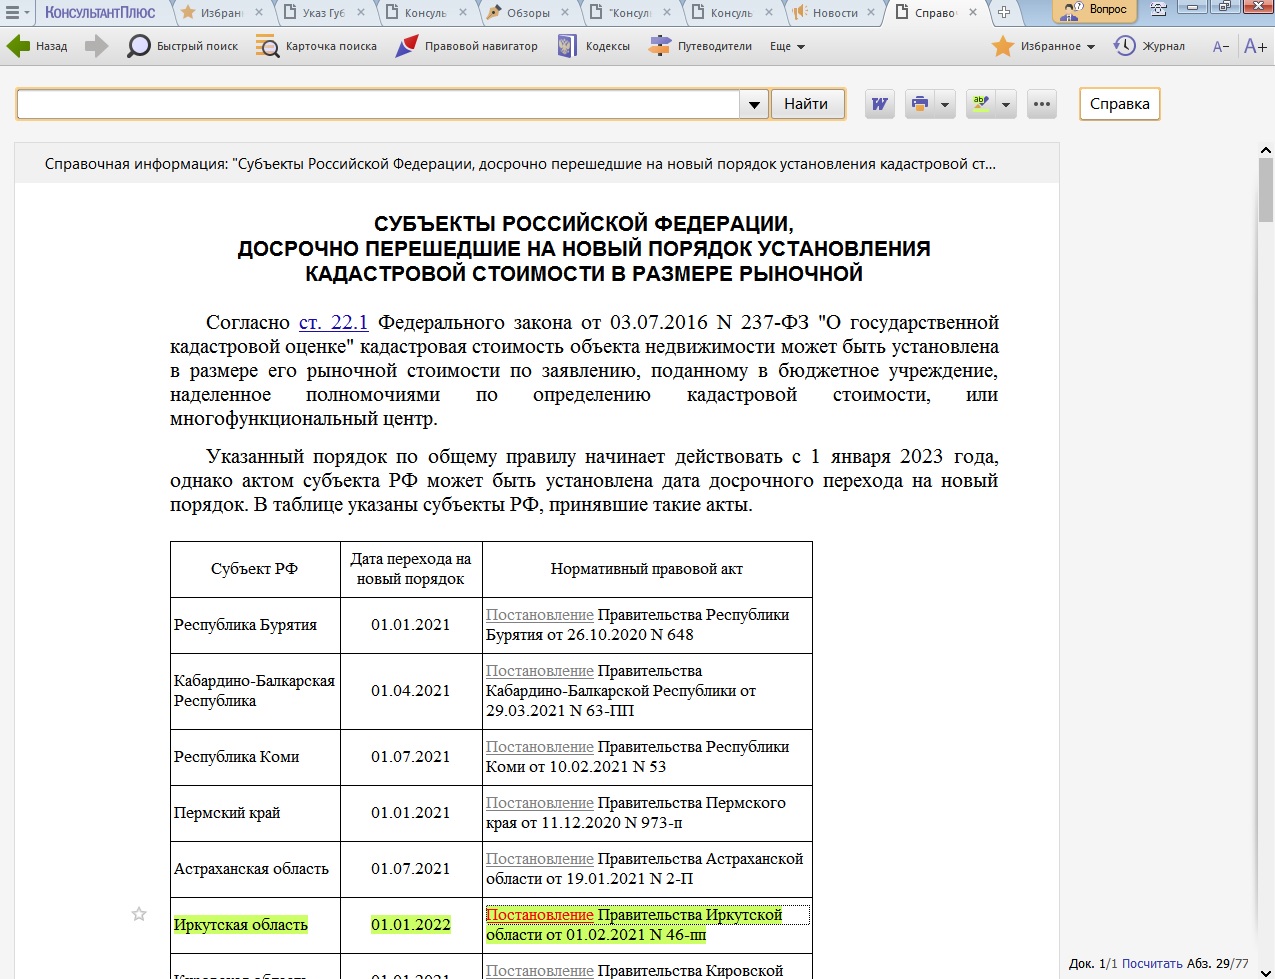Click the green Back arrow icon
The width and height of the screenshot is (1275, 979).
19,46
